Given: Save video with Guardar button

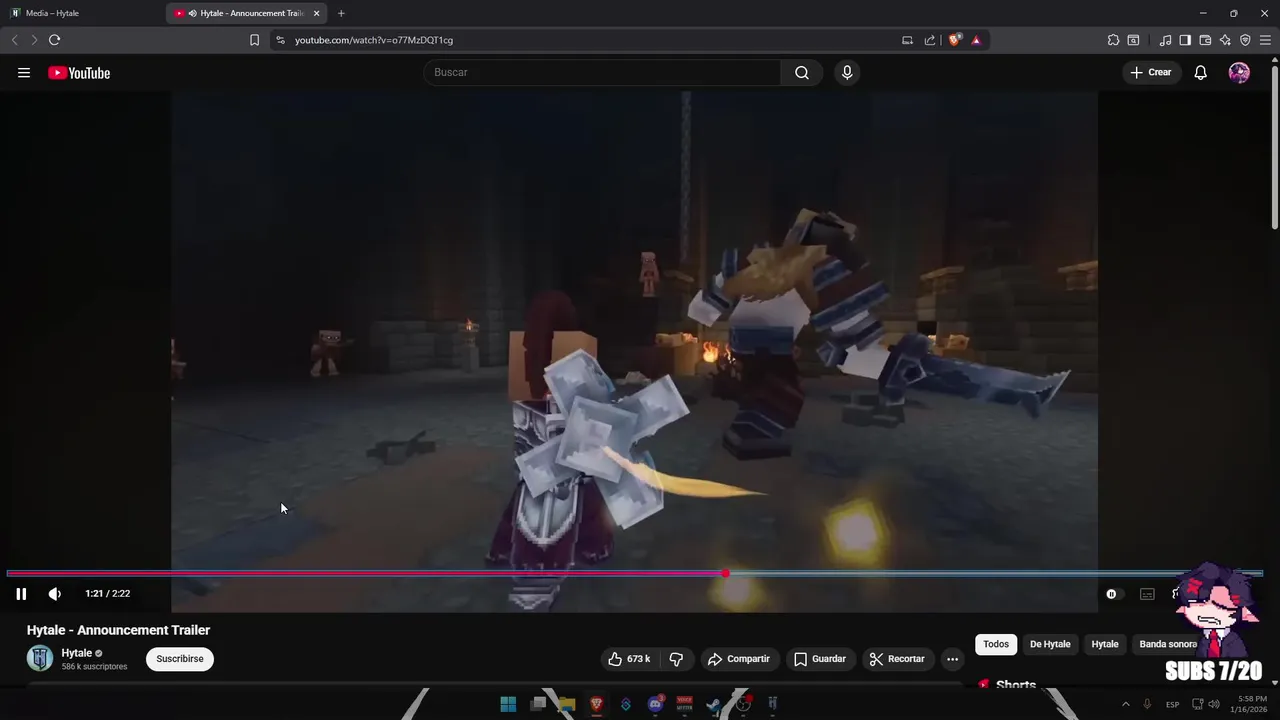Looking at the screenshot, I should point(820,659).
